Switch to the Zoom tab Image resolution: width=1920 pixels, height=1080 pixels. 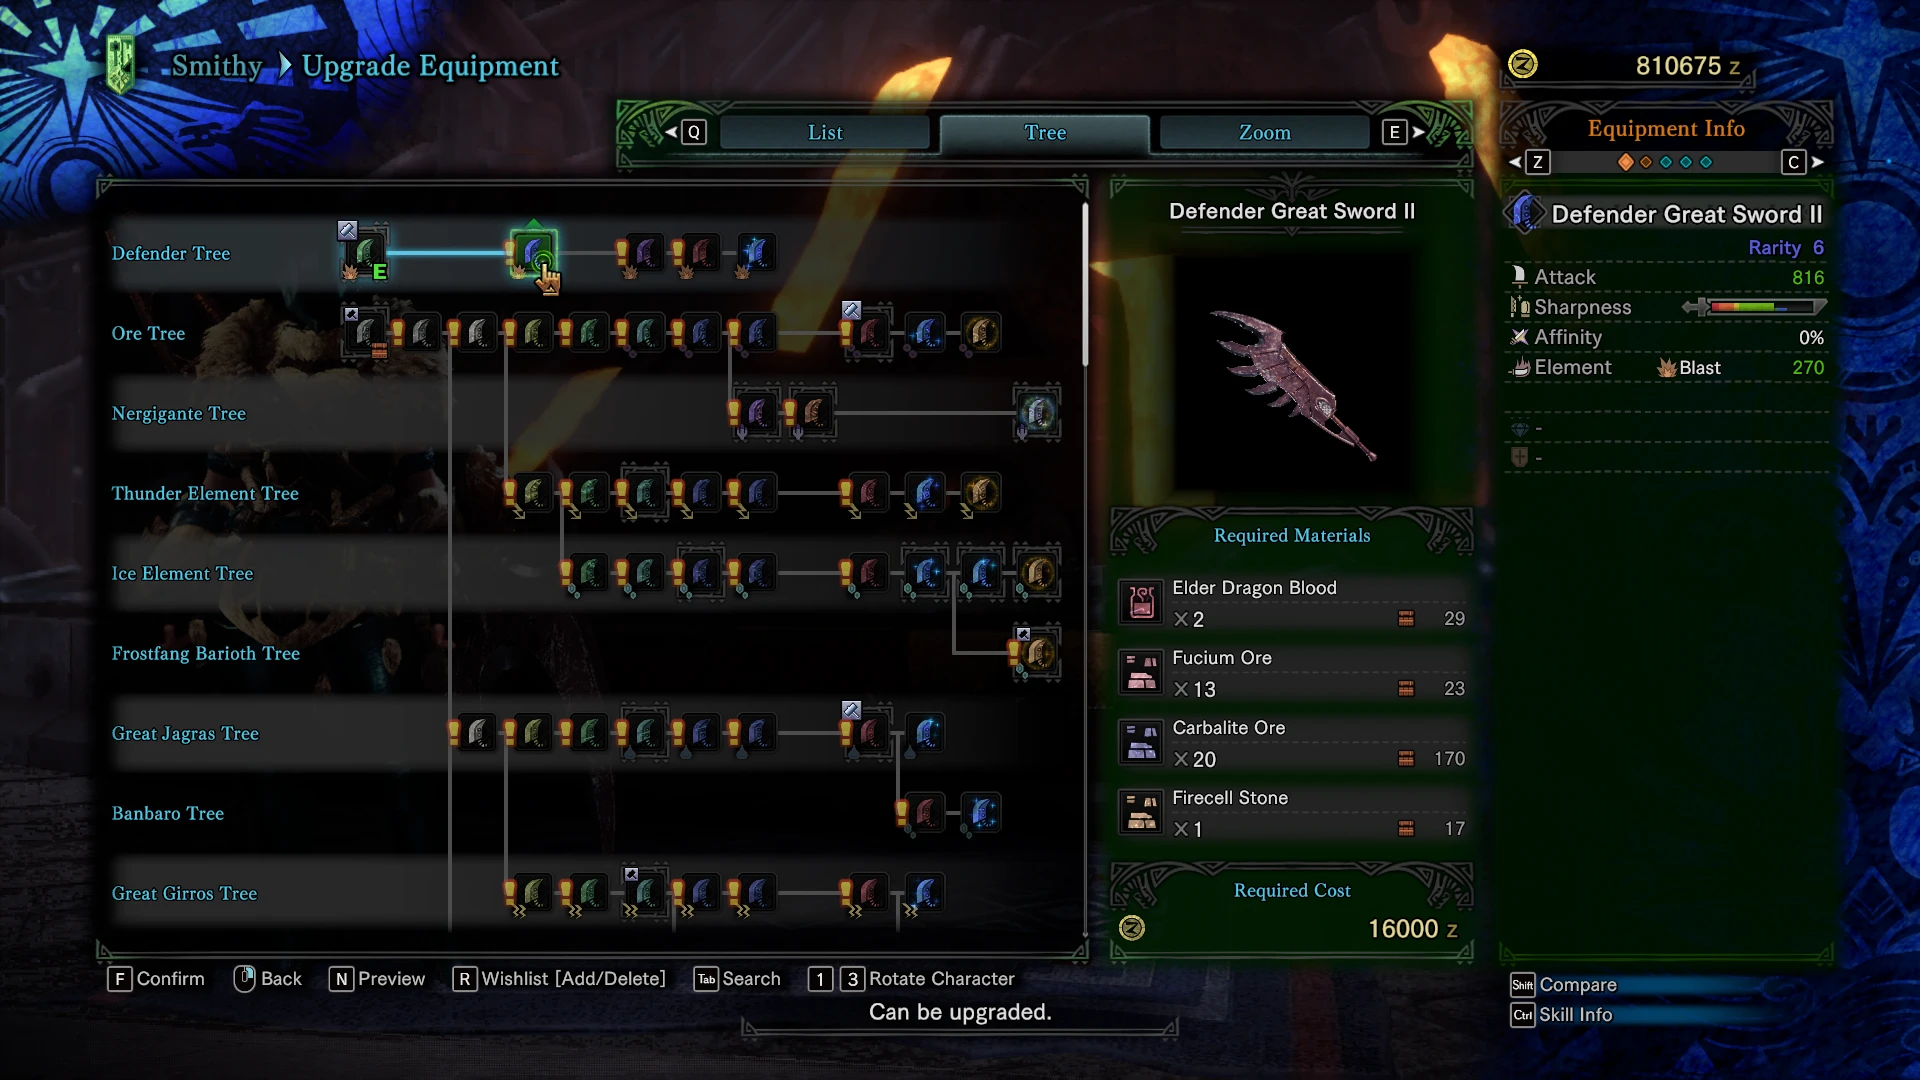(x=1265, y=133)
